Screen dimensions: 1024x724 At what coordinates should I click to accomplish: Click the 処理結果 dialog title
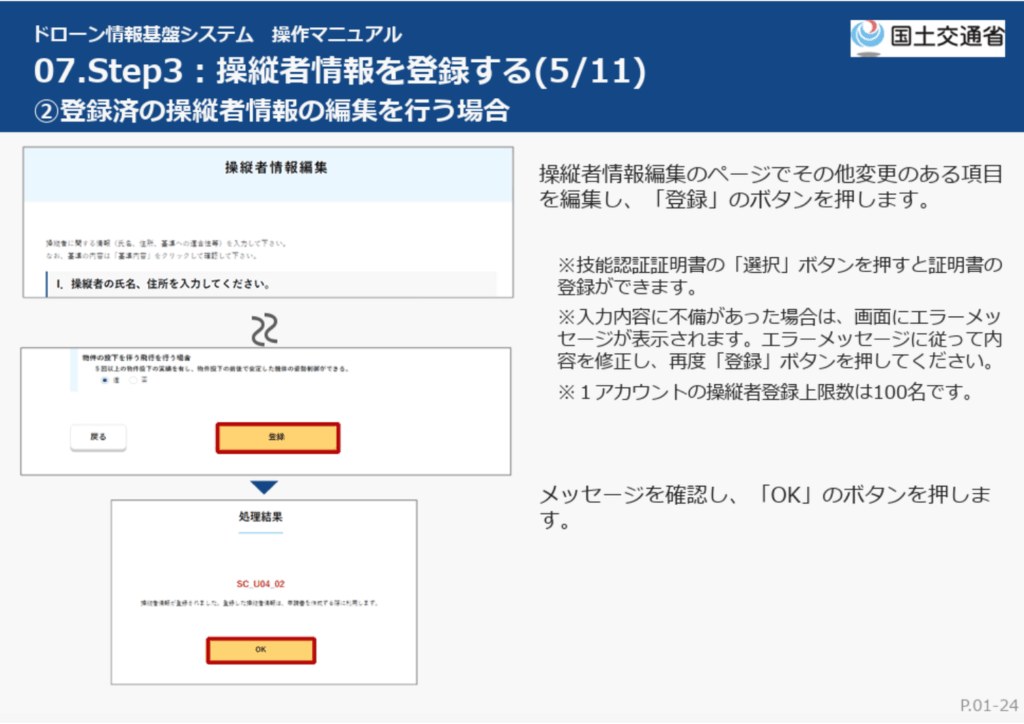261,518
